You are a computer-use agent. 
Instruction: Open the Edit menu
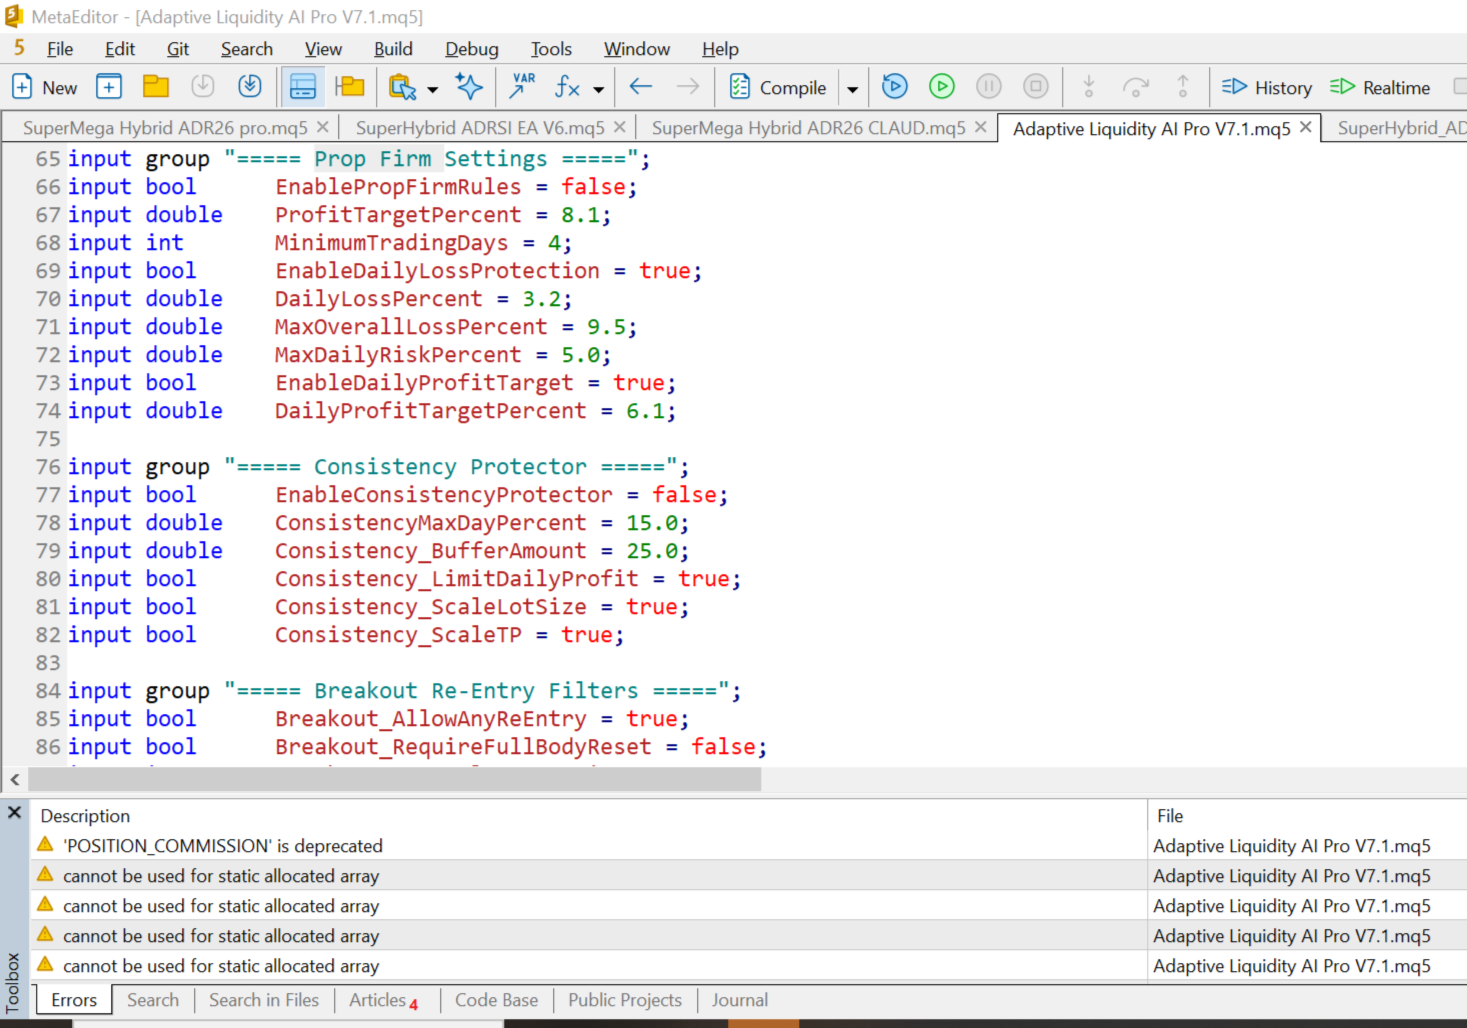click(120, 49)
